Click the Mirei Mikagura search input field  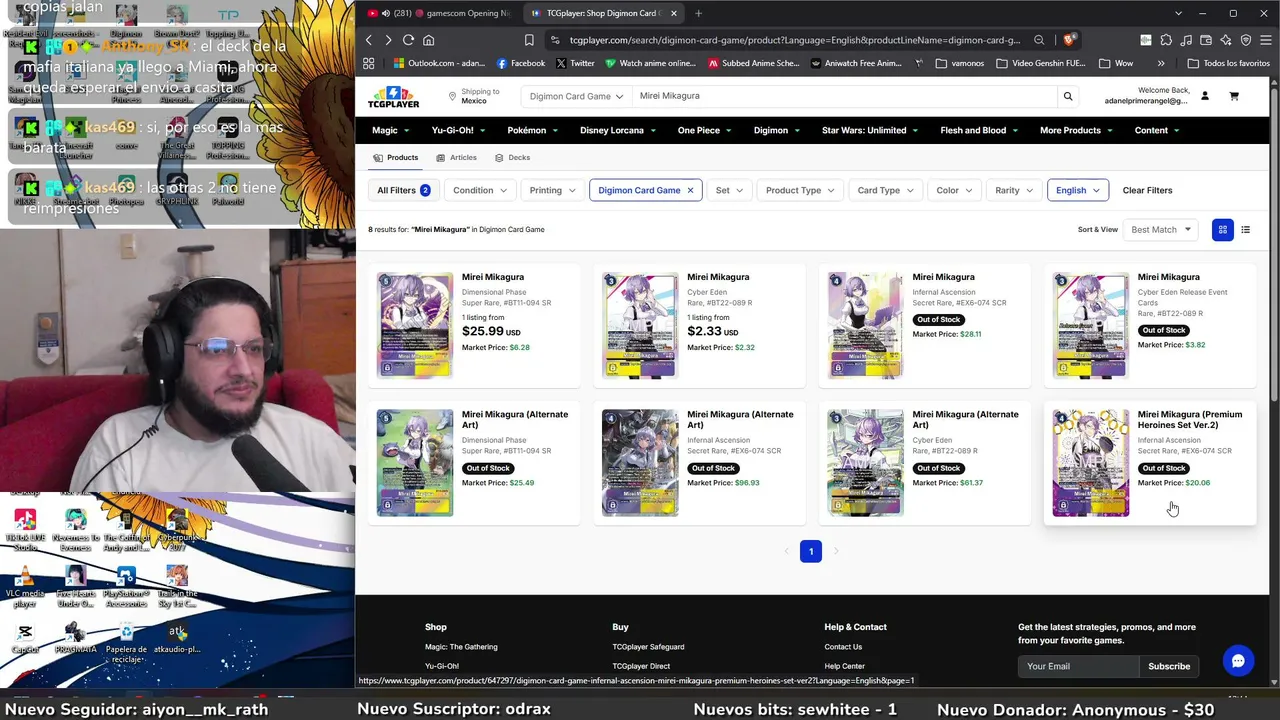[843, 96]
